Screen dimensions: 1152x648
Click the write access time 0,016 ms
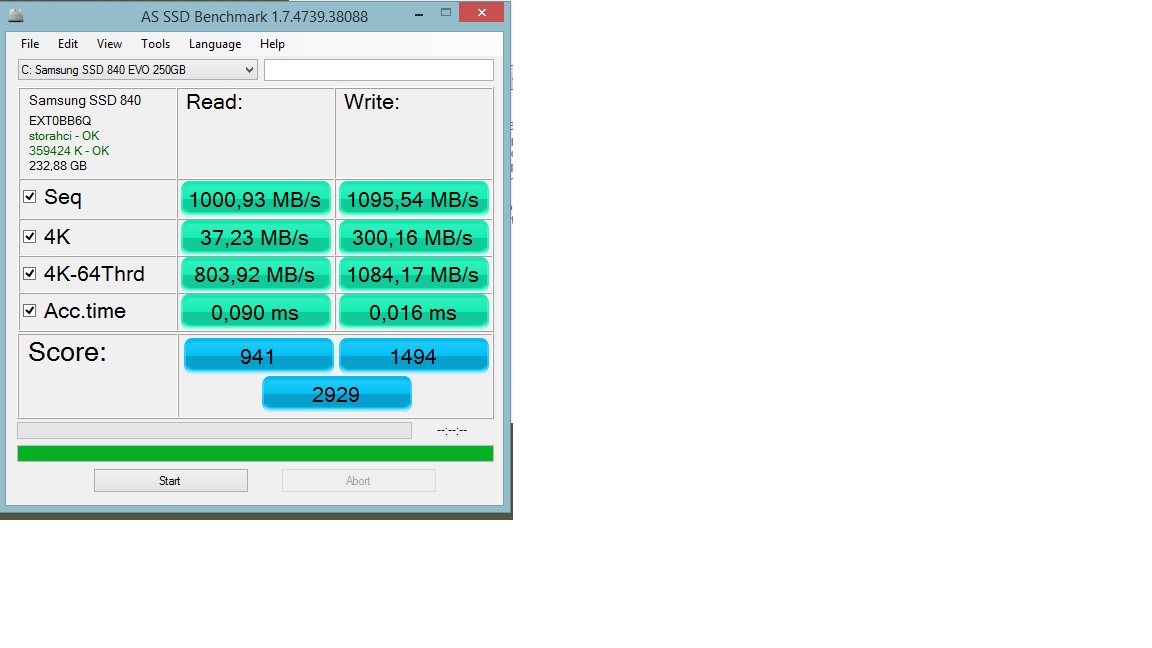tap(414, 312)
